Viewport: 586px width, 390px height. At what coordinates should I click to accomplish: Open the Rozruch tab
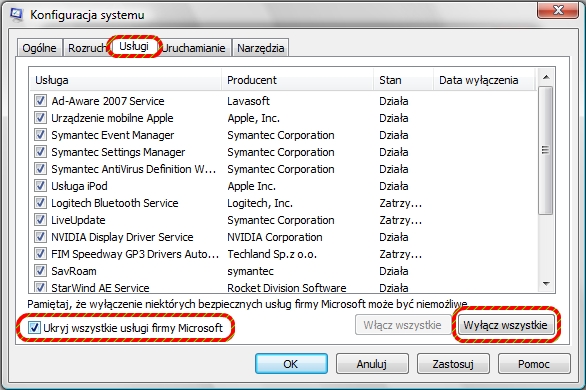pos(86,48)
